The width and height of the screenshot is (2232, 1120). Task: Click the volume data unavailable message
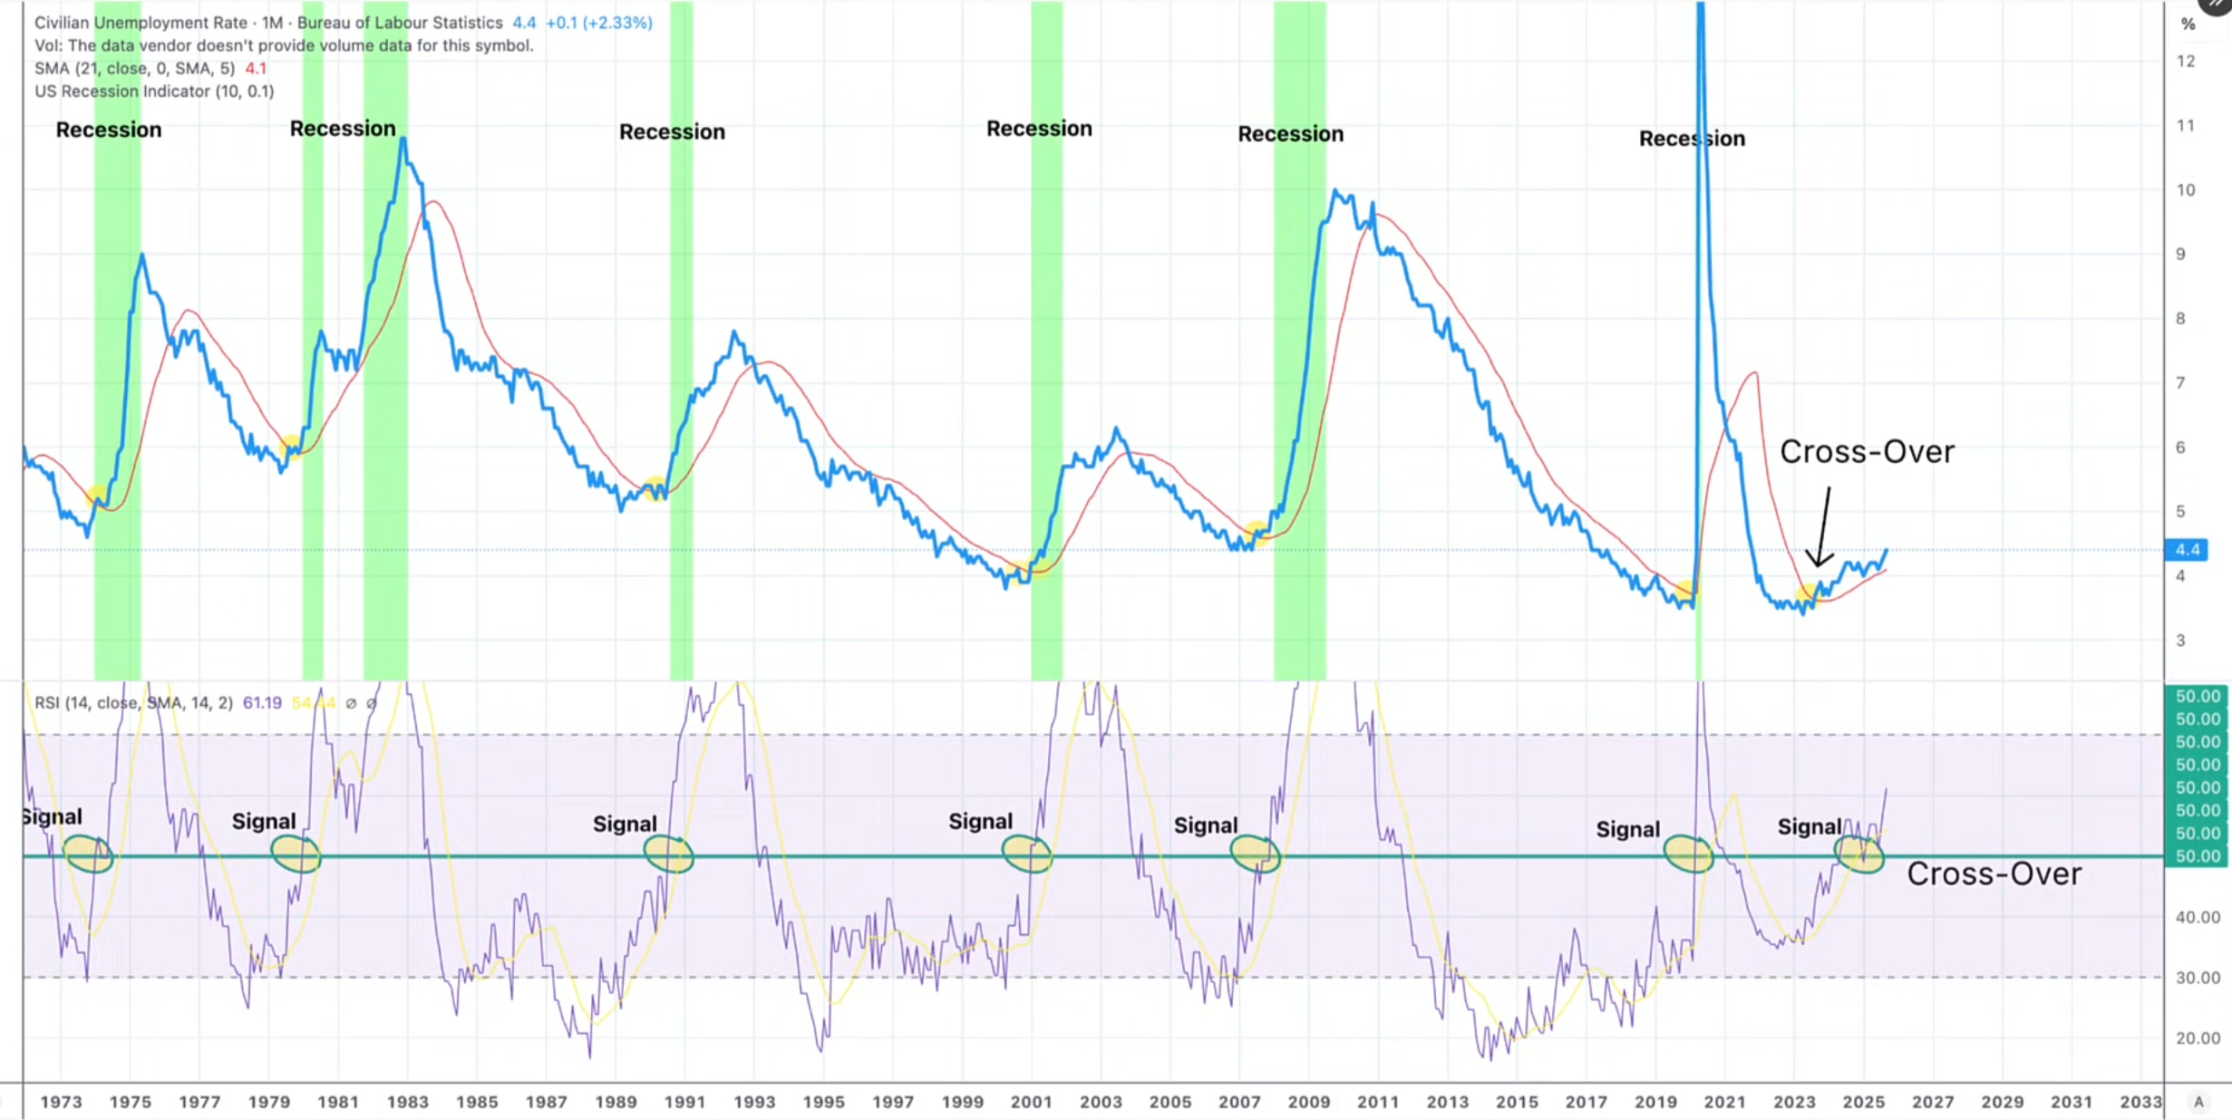tap(284, 45)
